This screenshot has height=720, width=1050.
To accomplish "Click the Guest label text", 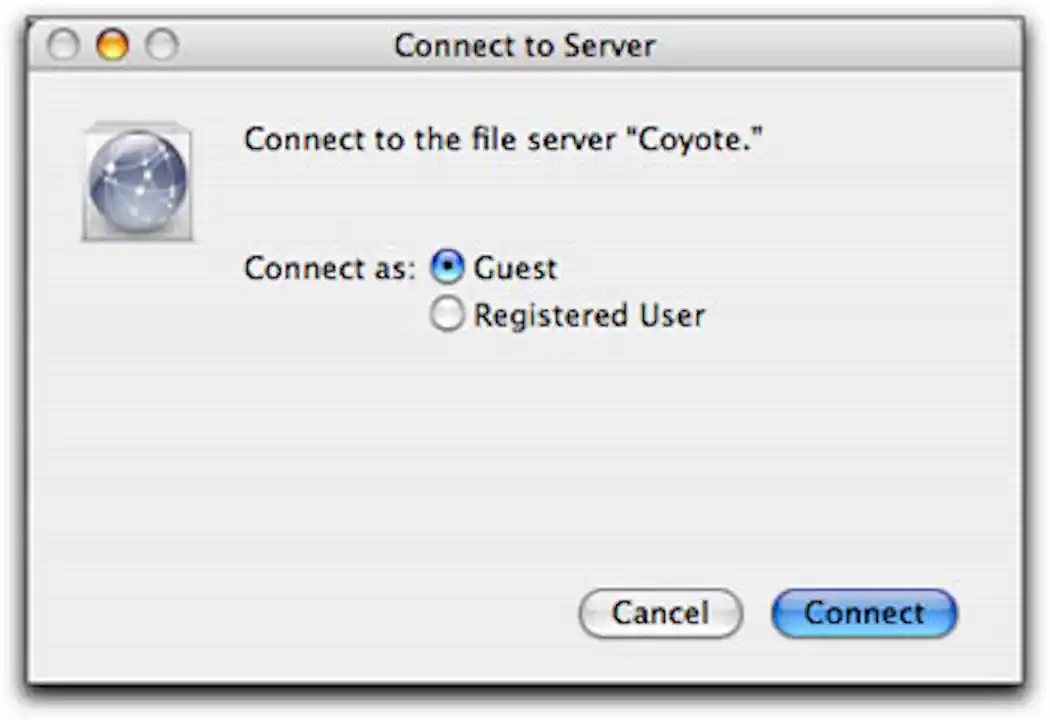I will click(x=517, y=267).
